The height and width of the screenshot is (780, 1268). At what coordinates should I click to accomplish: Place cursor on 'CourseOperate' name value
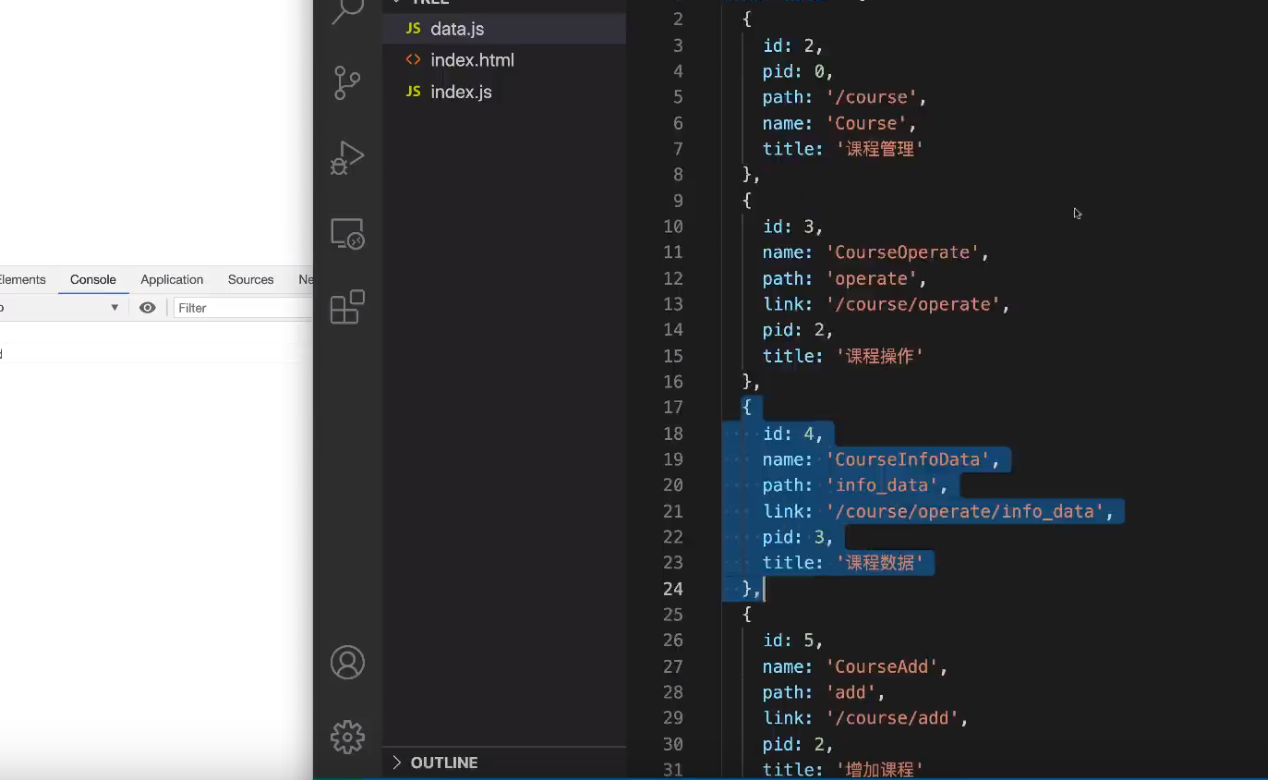click(902, 252)
